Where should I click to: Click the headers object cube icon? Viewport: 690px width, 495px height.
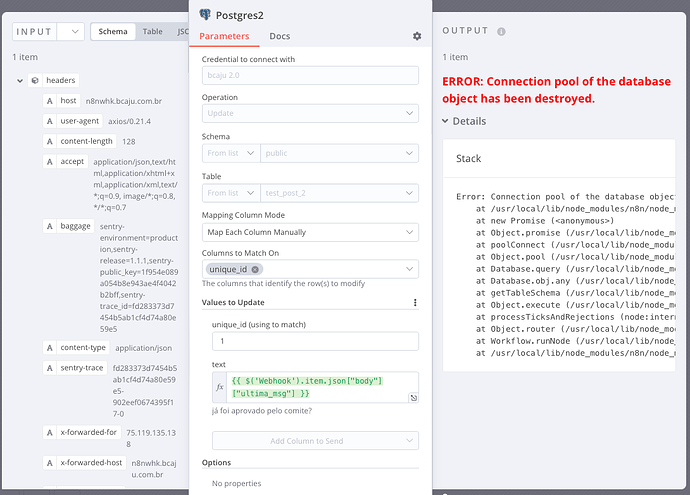click(x=34, y=80)
